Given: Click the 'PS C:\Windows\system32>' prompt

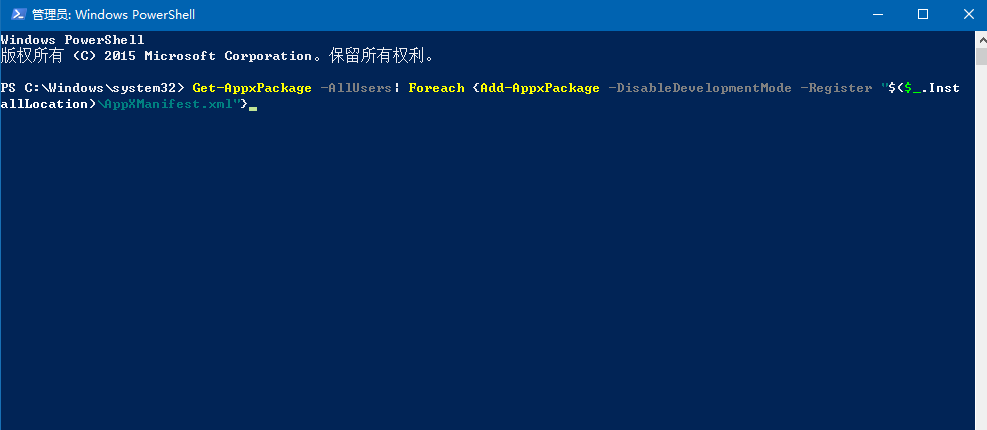Looking at the screenshot, I should click(92, 88).
